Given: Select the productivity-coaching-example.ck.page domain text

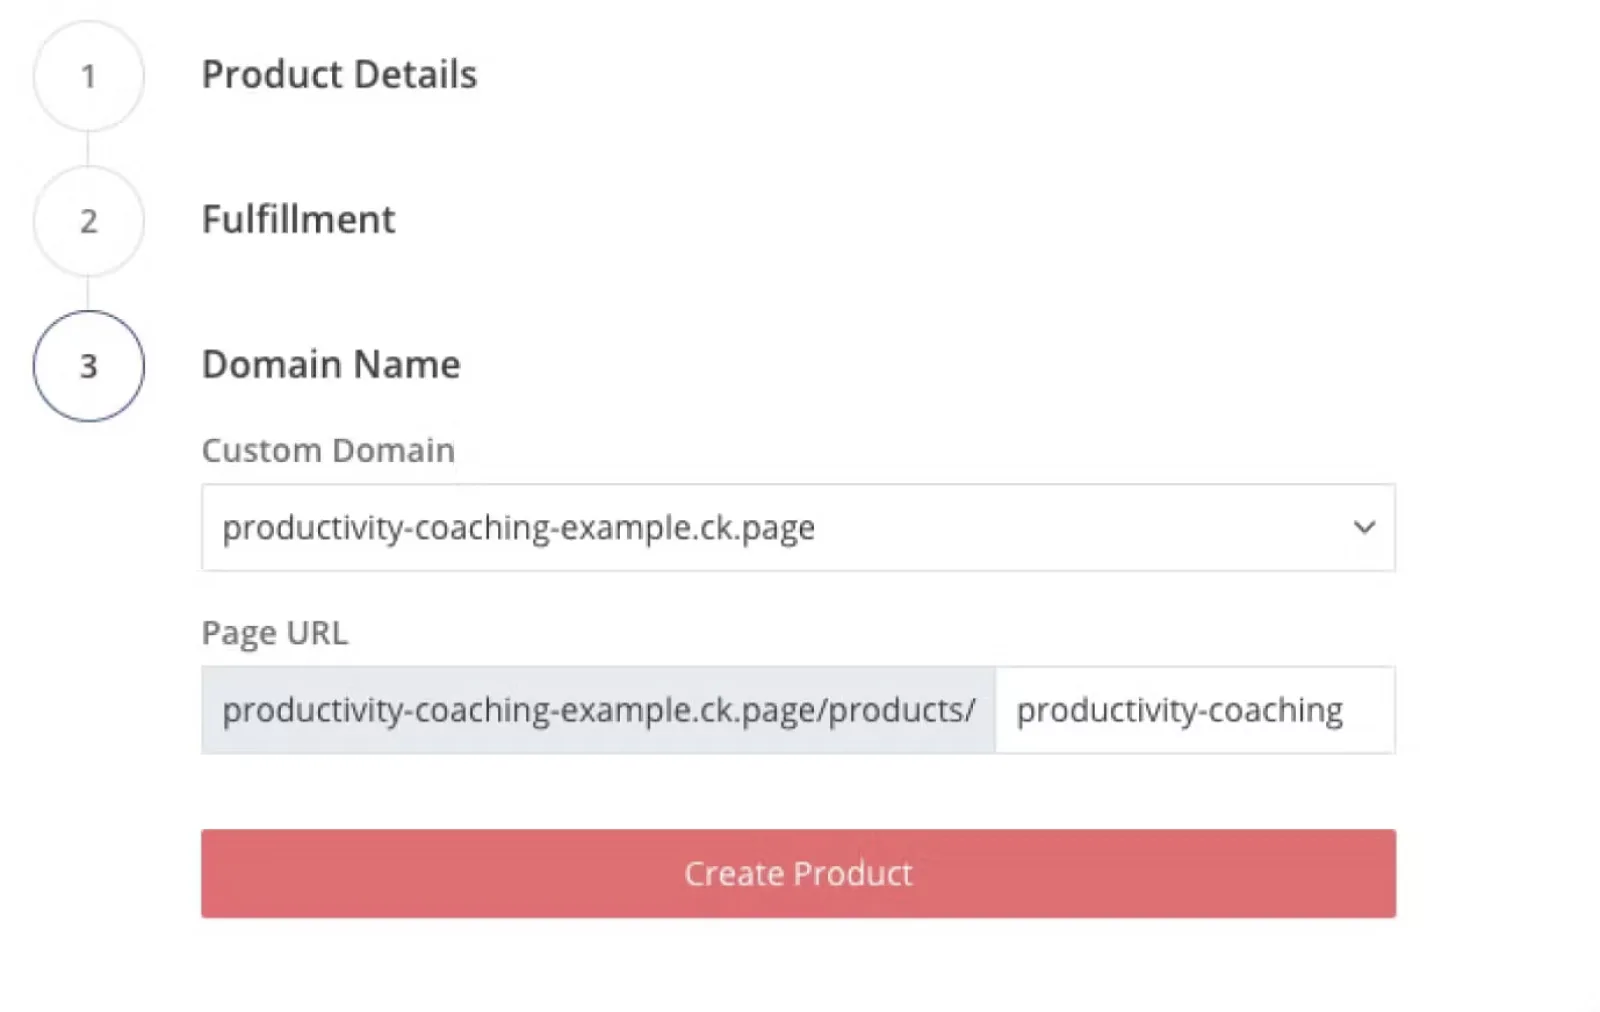Looking at the screenshot, I should 518,527.
